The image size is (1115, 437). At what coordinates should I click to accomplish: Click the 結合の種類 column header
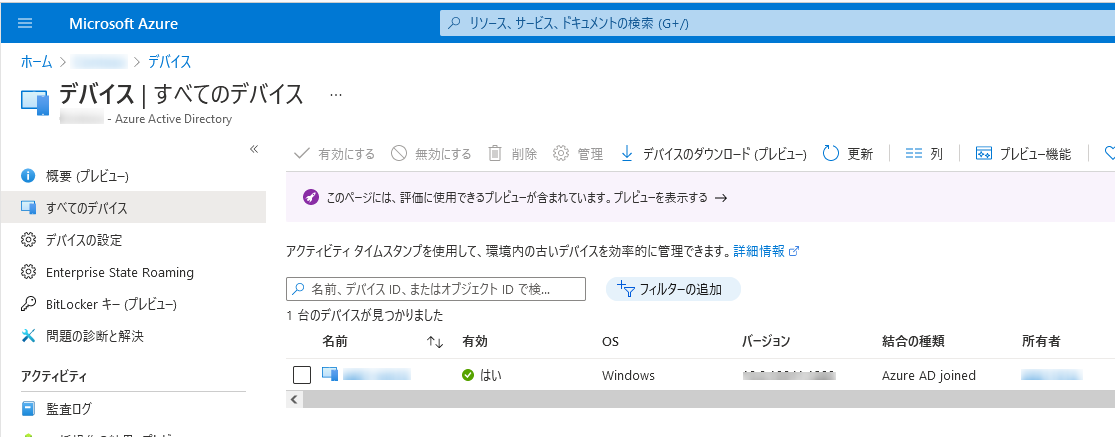coord(913,341)
